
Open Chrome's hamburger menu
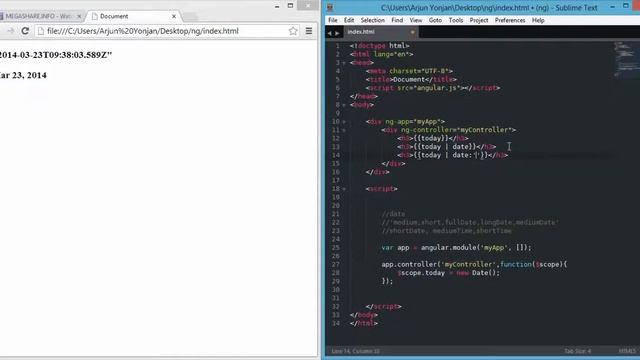(x=309, y=31)
